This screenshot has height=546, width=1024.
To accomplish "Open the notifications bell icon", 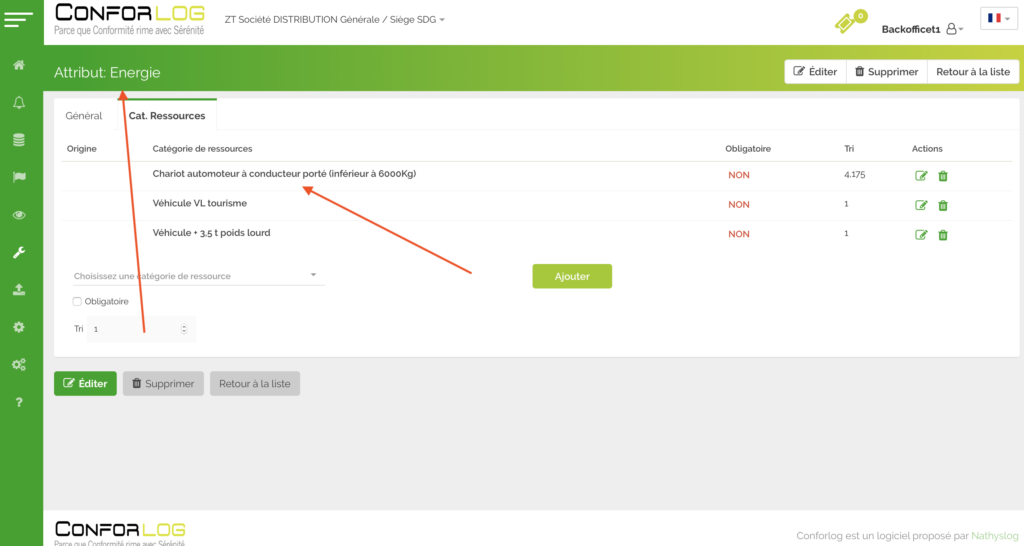I will coord(19,103).
